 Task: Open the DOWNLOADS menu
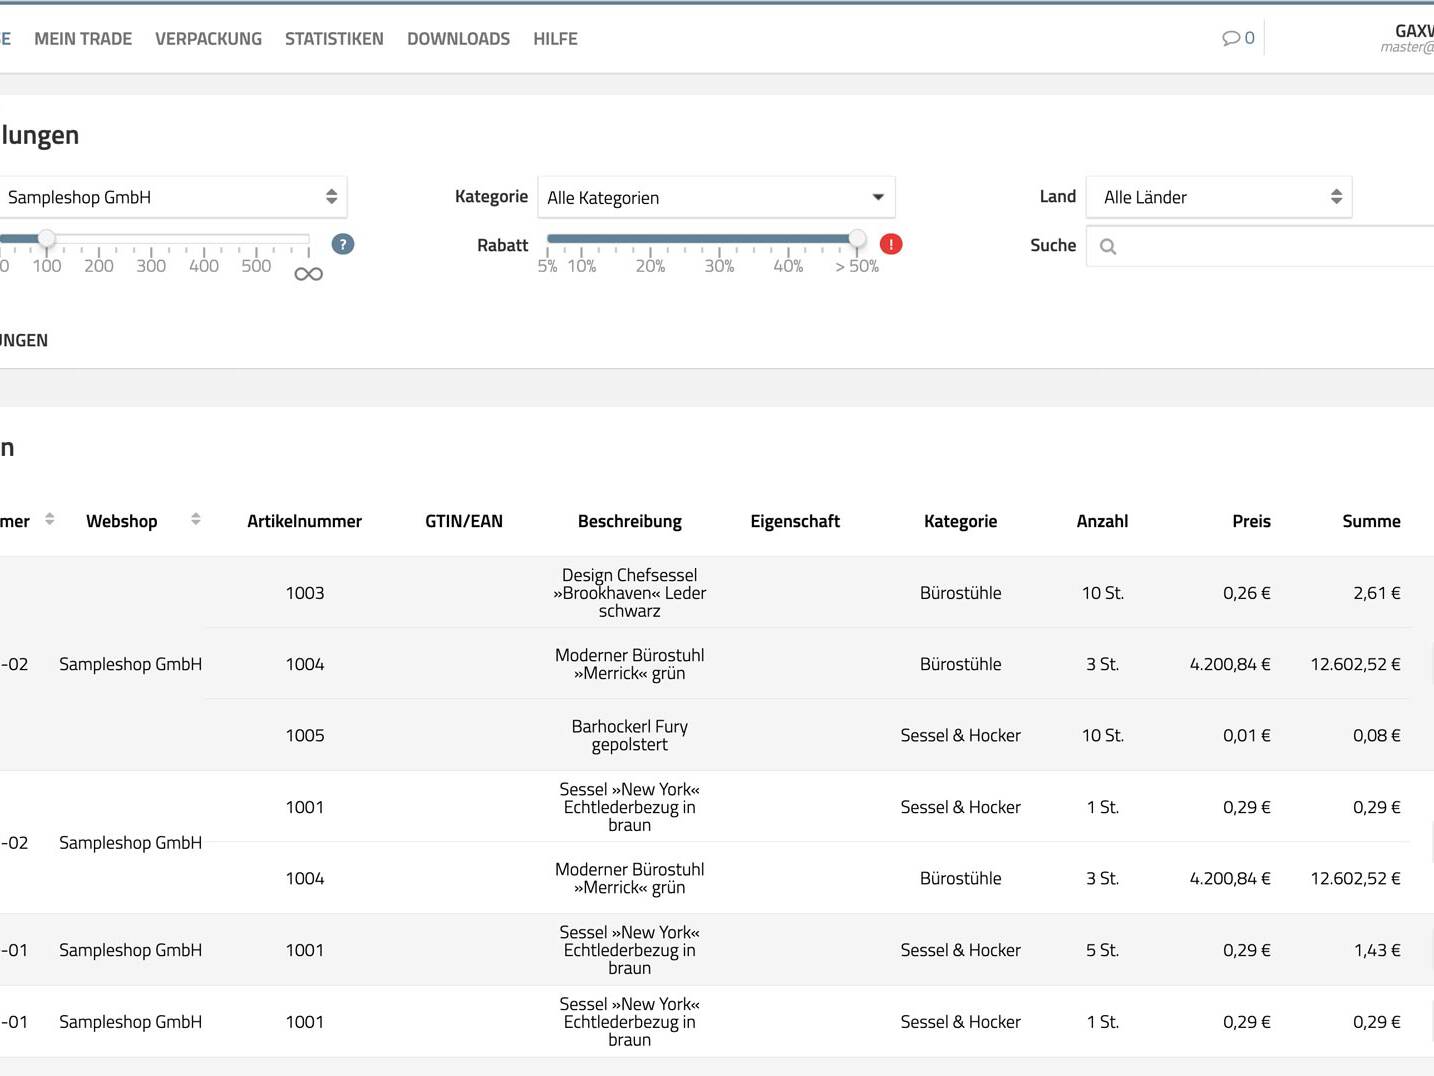click(458, 39)
